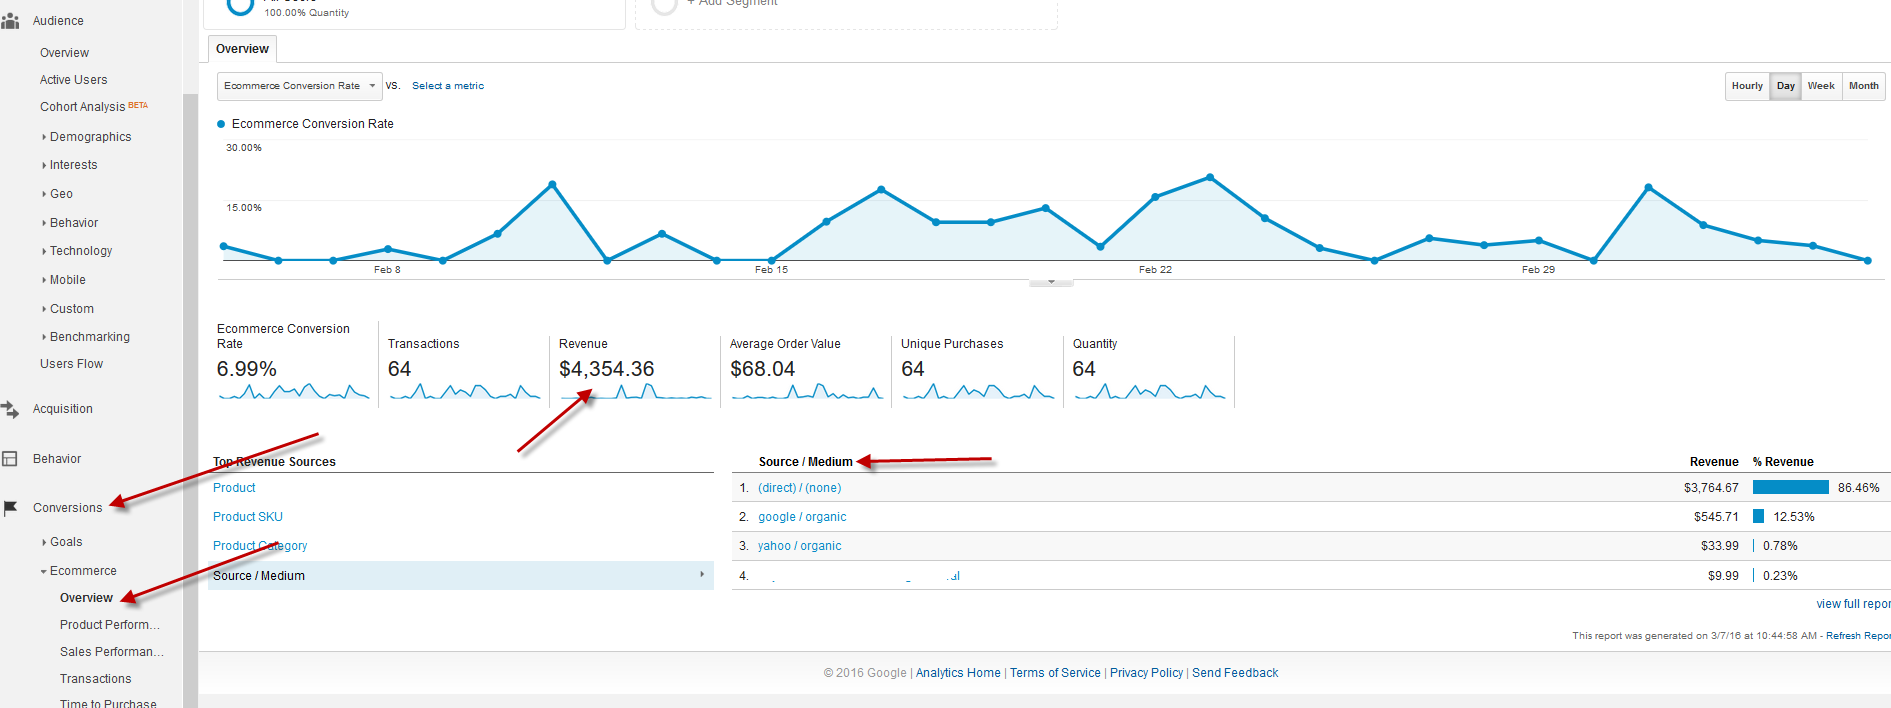Click the Average Order Value sparkline
The image size is (1891, 708).
tap(806, 392)
